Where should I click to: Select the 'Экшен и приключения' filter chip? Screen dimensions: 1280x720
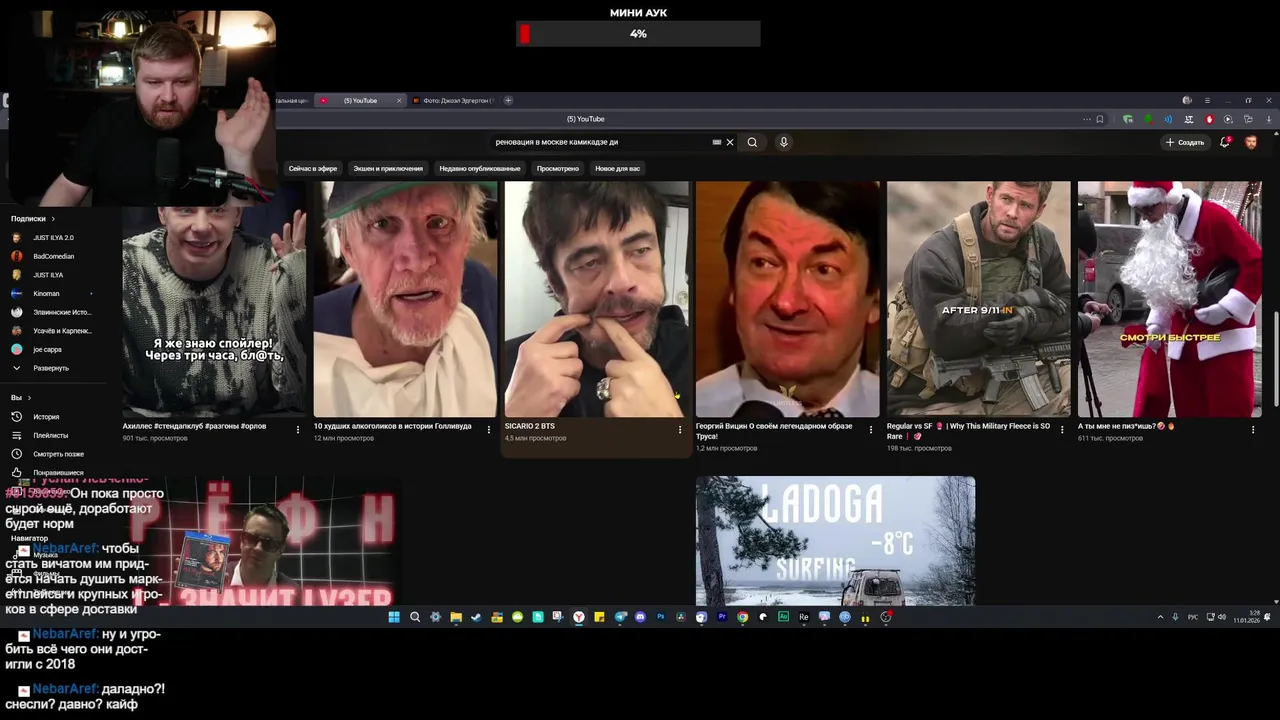(388, 168)
